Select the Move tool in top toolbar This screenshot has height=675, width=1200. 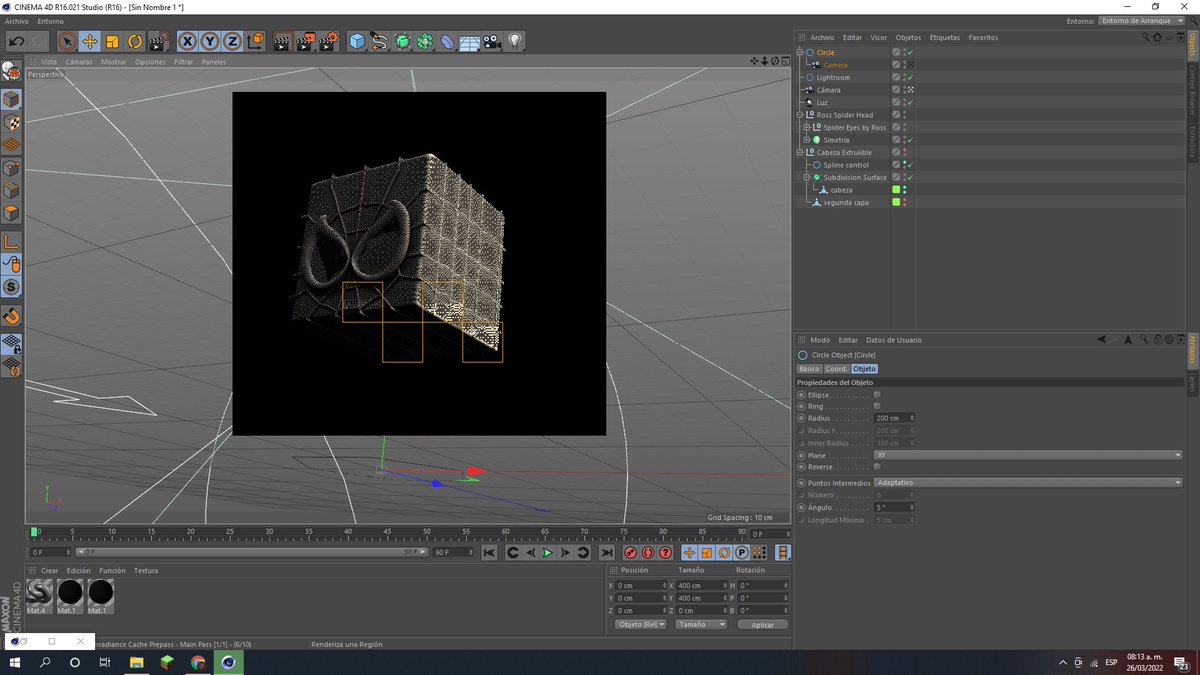[x=90, y=41]
